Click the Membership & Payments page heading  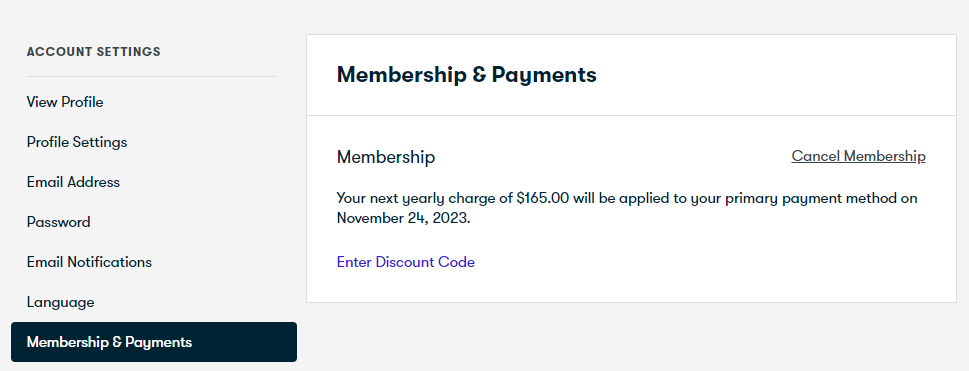(467, 75)
